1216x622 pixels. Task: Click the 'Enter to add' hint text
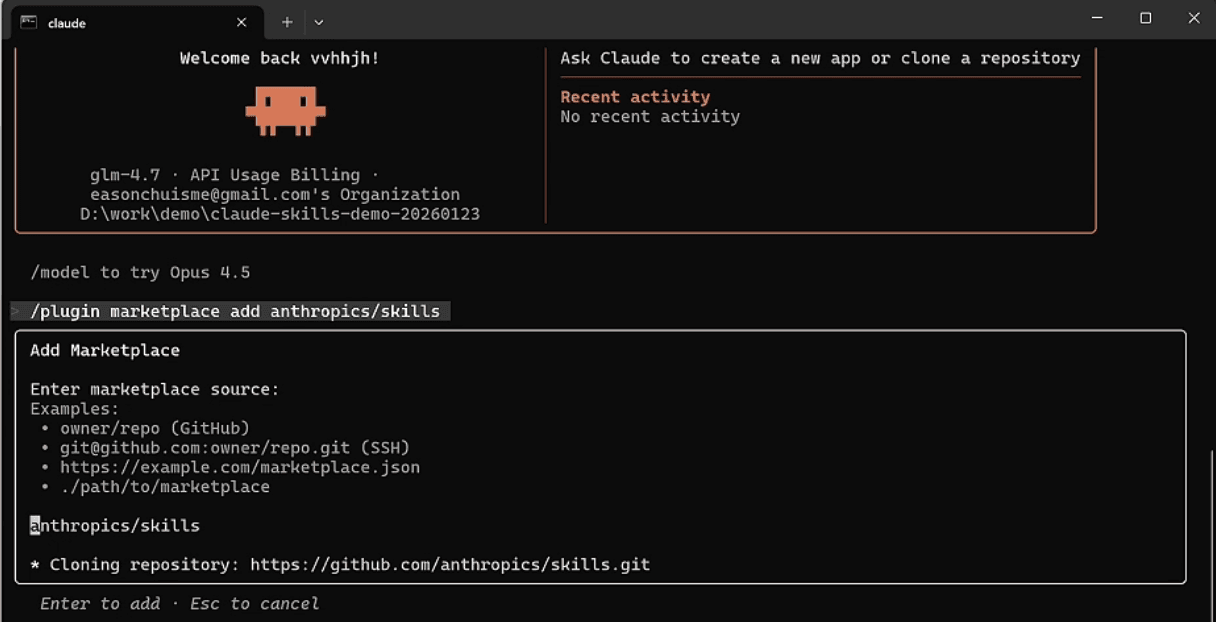click(100, 603)
